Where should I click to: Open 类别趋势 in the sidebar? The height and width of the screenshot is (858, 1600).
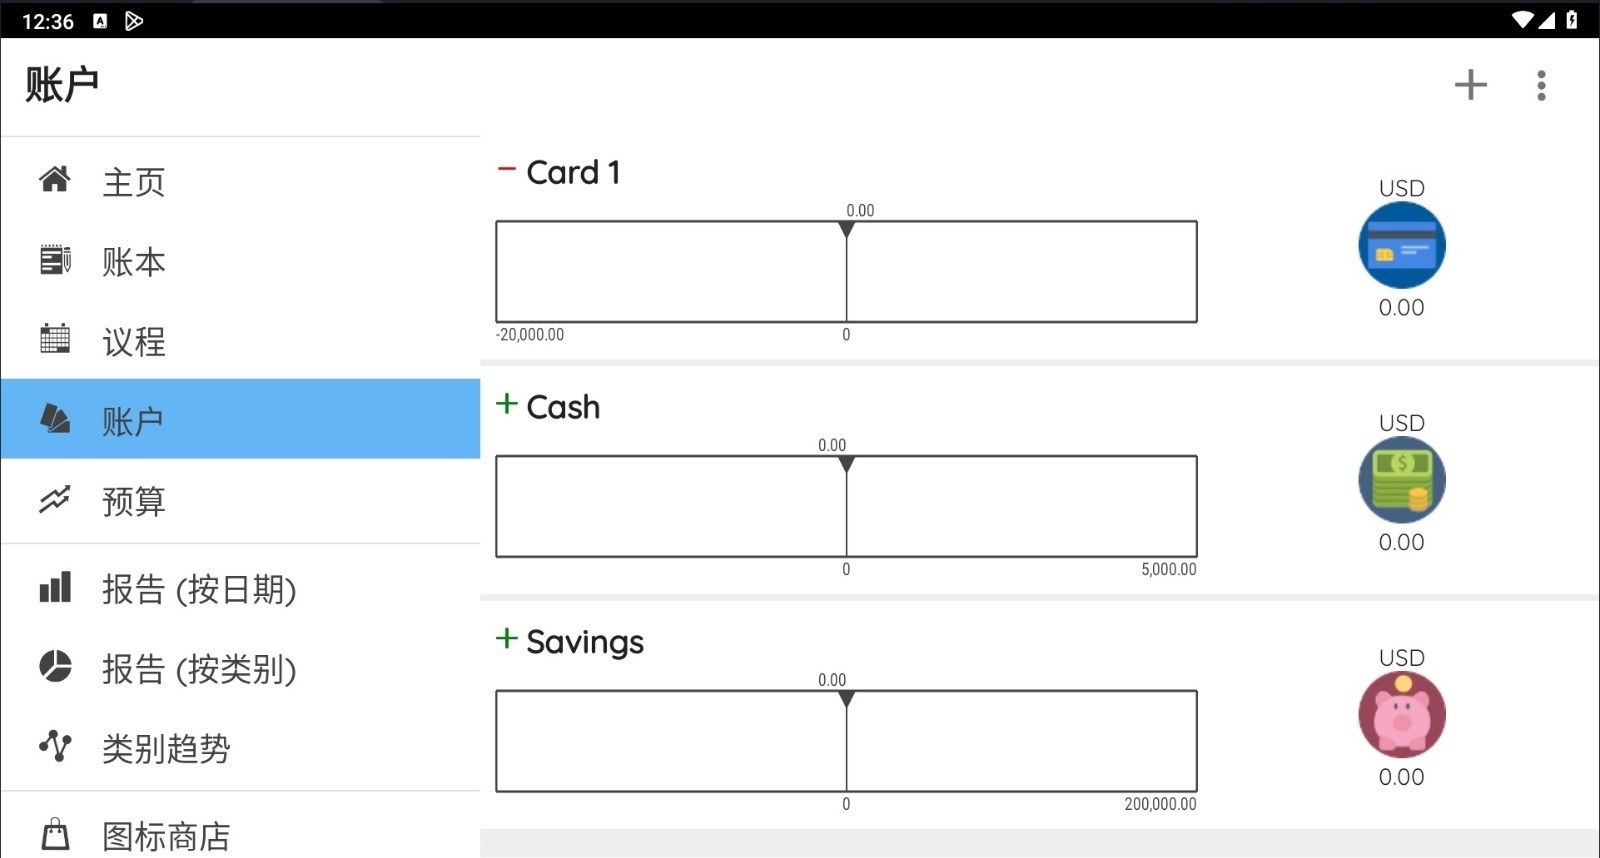(x=166, y=748)
